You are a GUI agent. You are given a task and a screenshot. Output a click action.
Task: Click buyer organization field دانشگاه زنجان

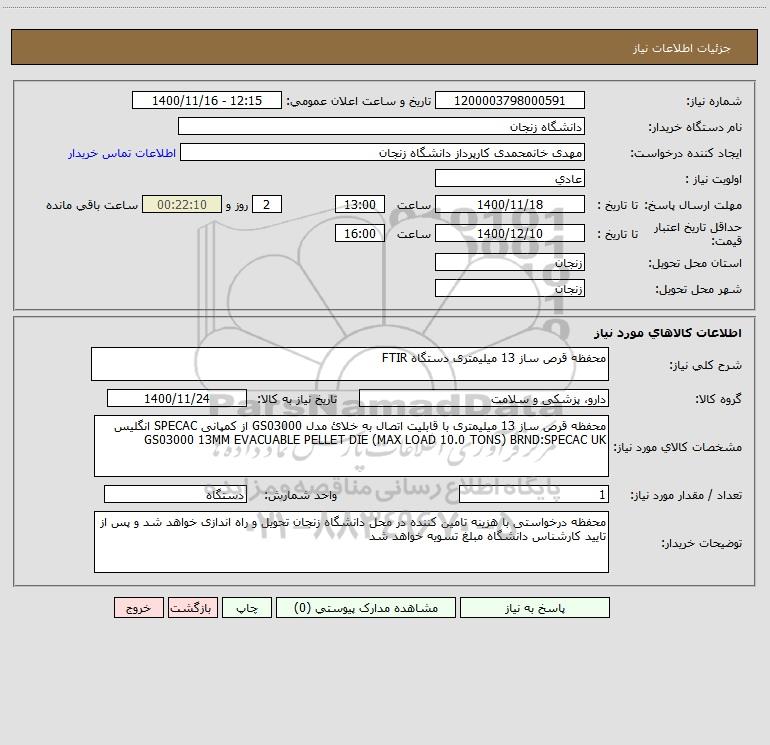tap(381, 126)
